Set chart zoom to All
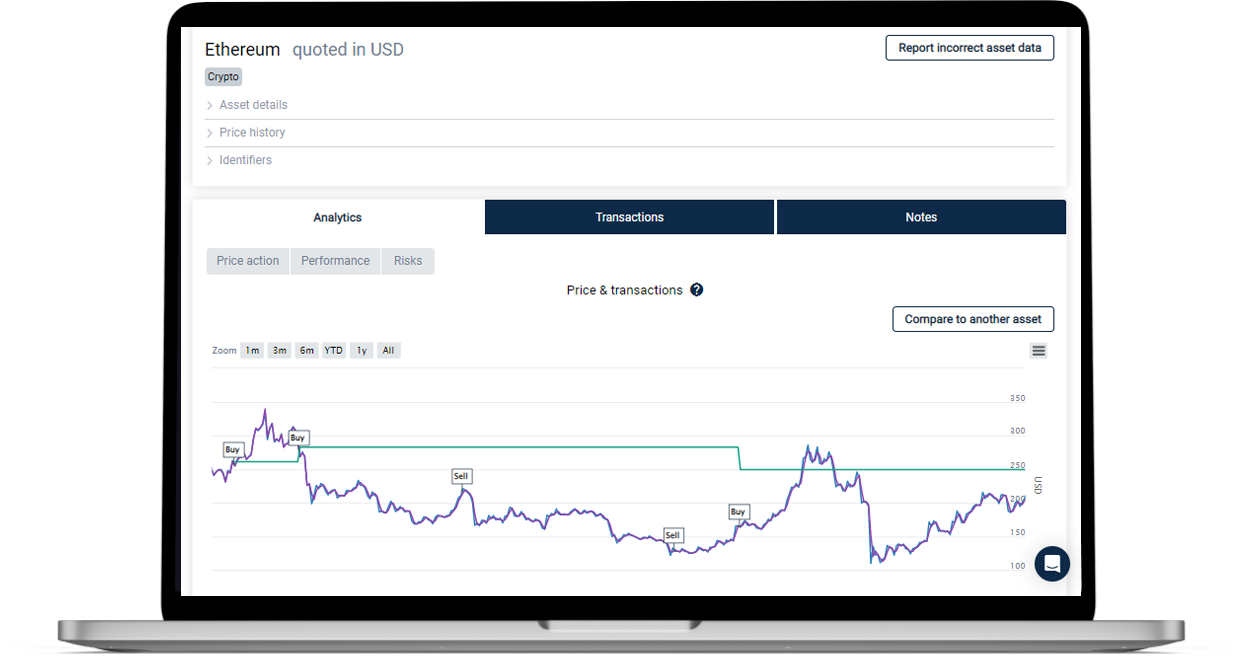The image size is (1239, 663). 389,351
